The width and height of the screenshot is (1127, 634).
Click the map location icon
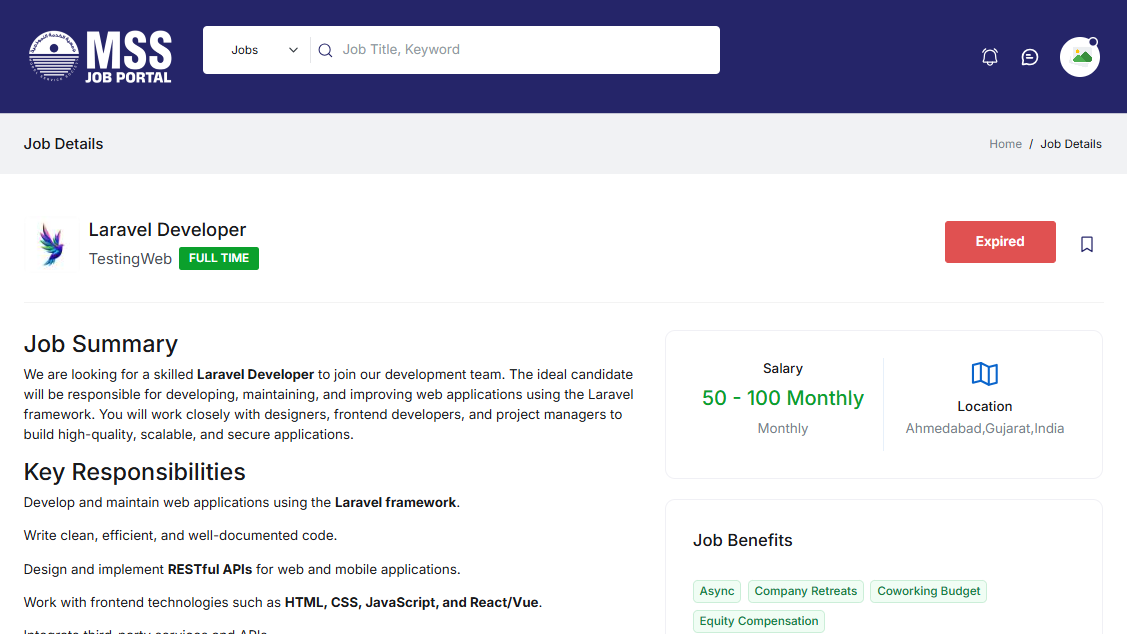[x=985, y=374]
